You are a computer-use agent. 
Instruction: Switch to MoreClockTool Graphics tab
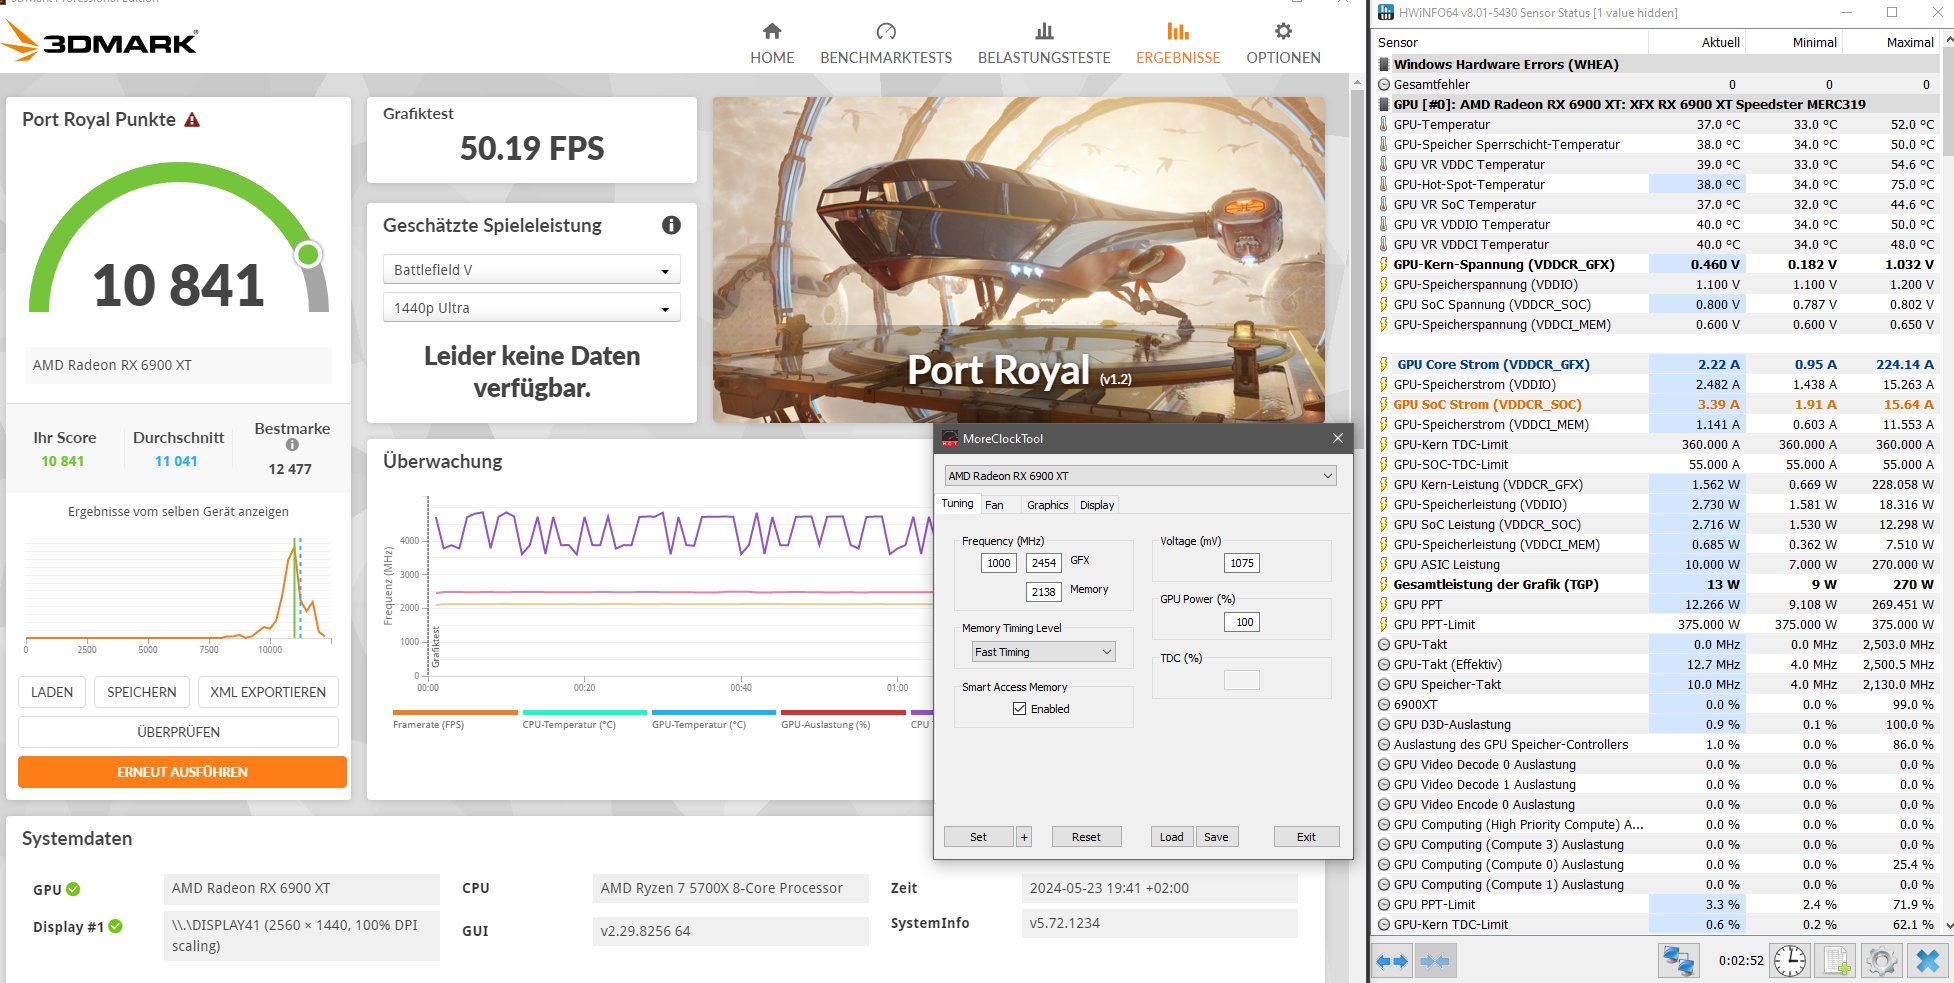click(1047, 505)
